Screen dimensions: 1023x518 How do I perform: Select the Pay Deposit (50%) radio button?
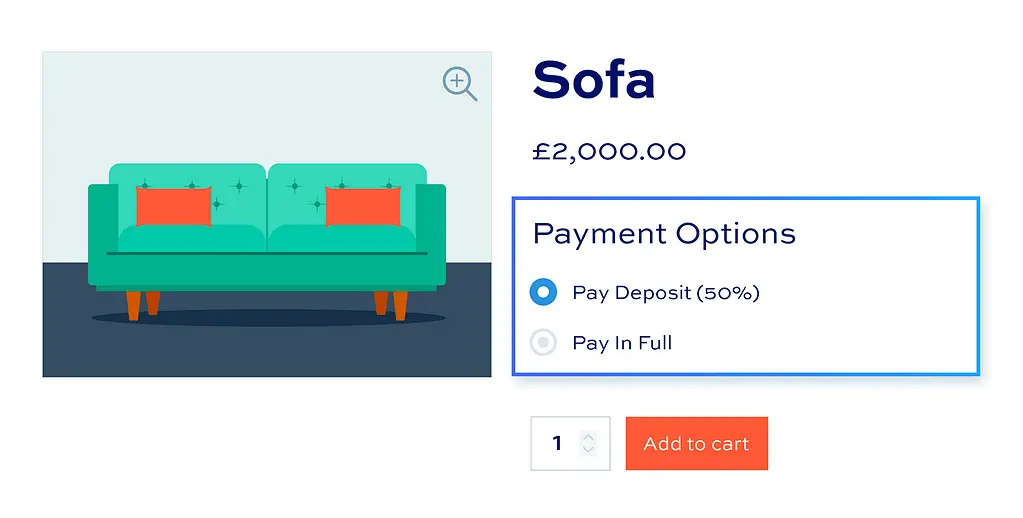coord(543,292)
